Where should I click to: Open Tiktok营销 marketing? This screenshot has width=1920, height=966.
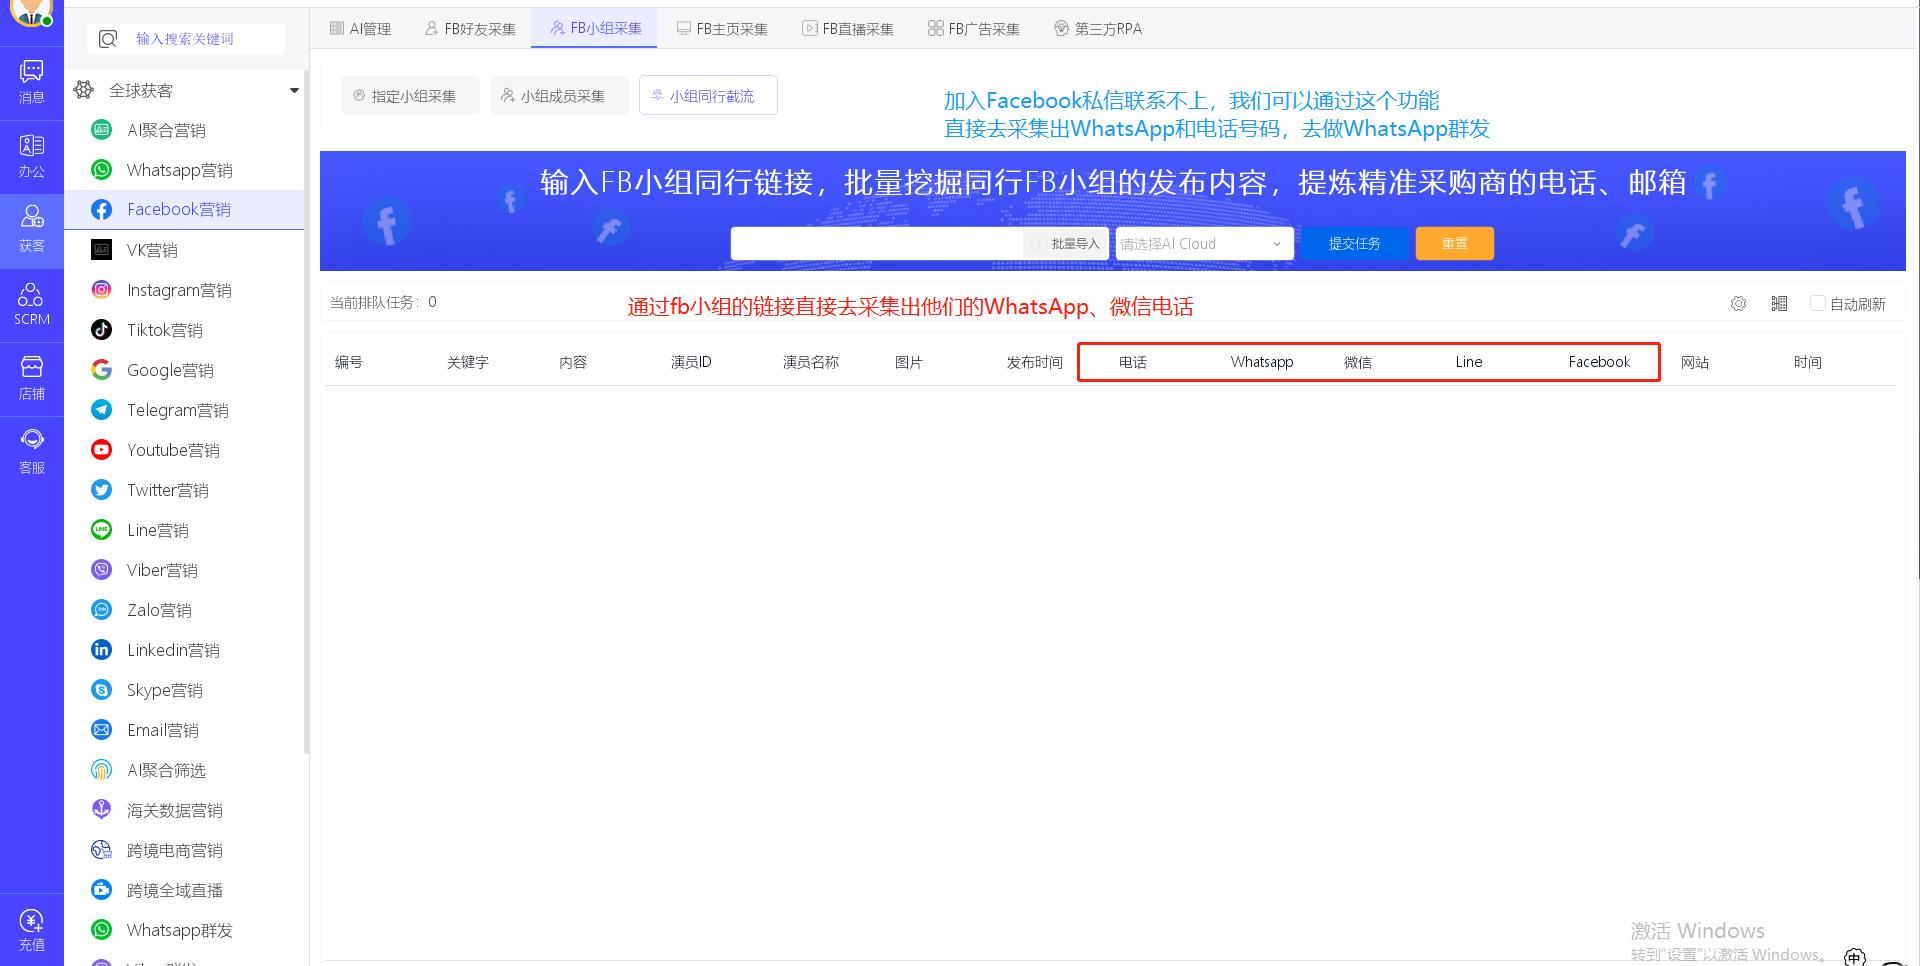point(165,330)
